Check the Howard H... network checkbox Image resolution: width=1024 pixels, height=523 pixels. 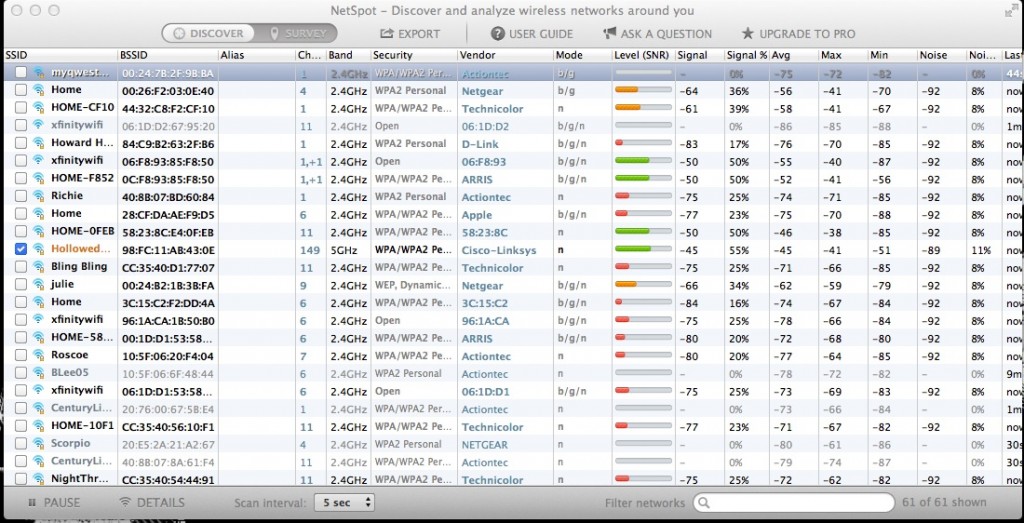click(x=21, y=143)
